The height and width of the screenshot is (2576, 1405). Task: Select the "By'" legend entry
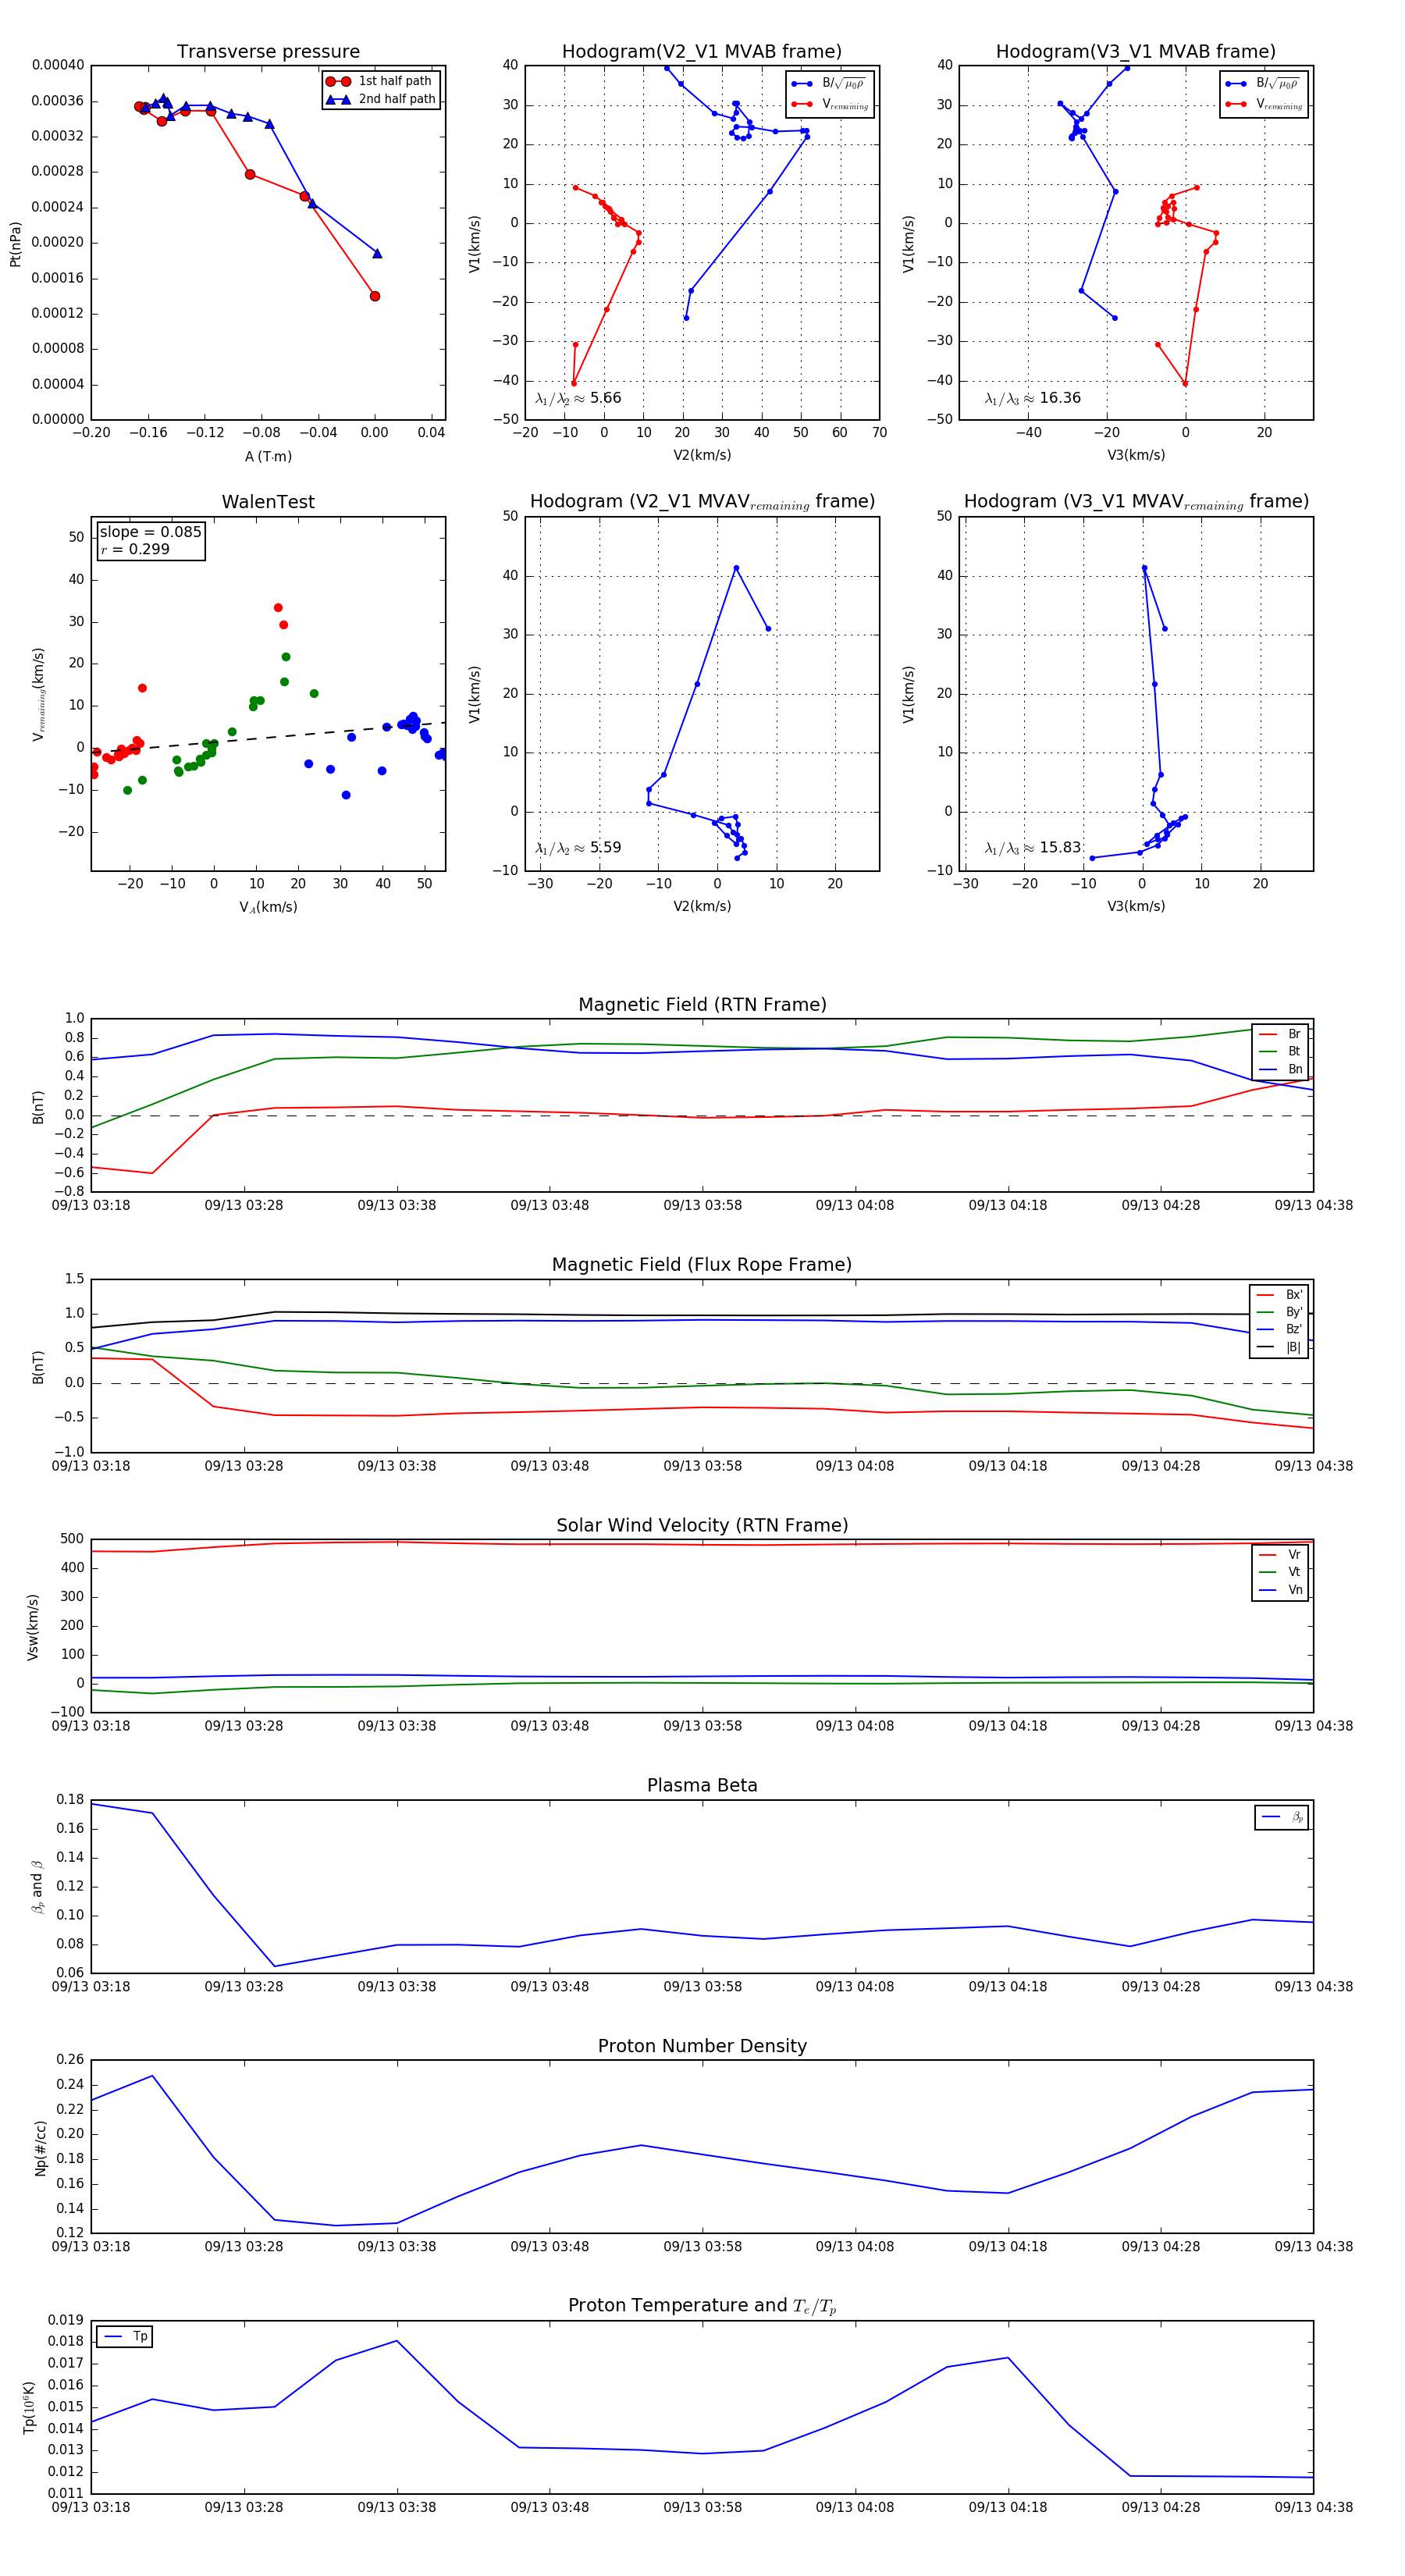(1279, 1312)
